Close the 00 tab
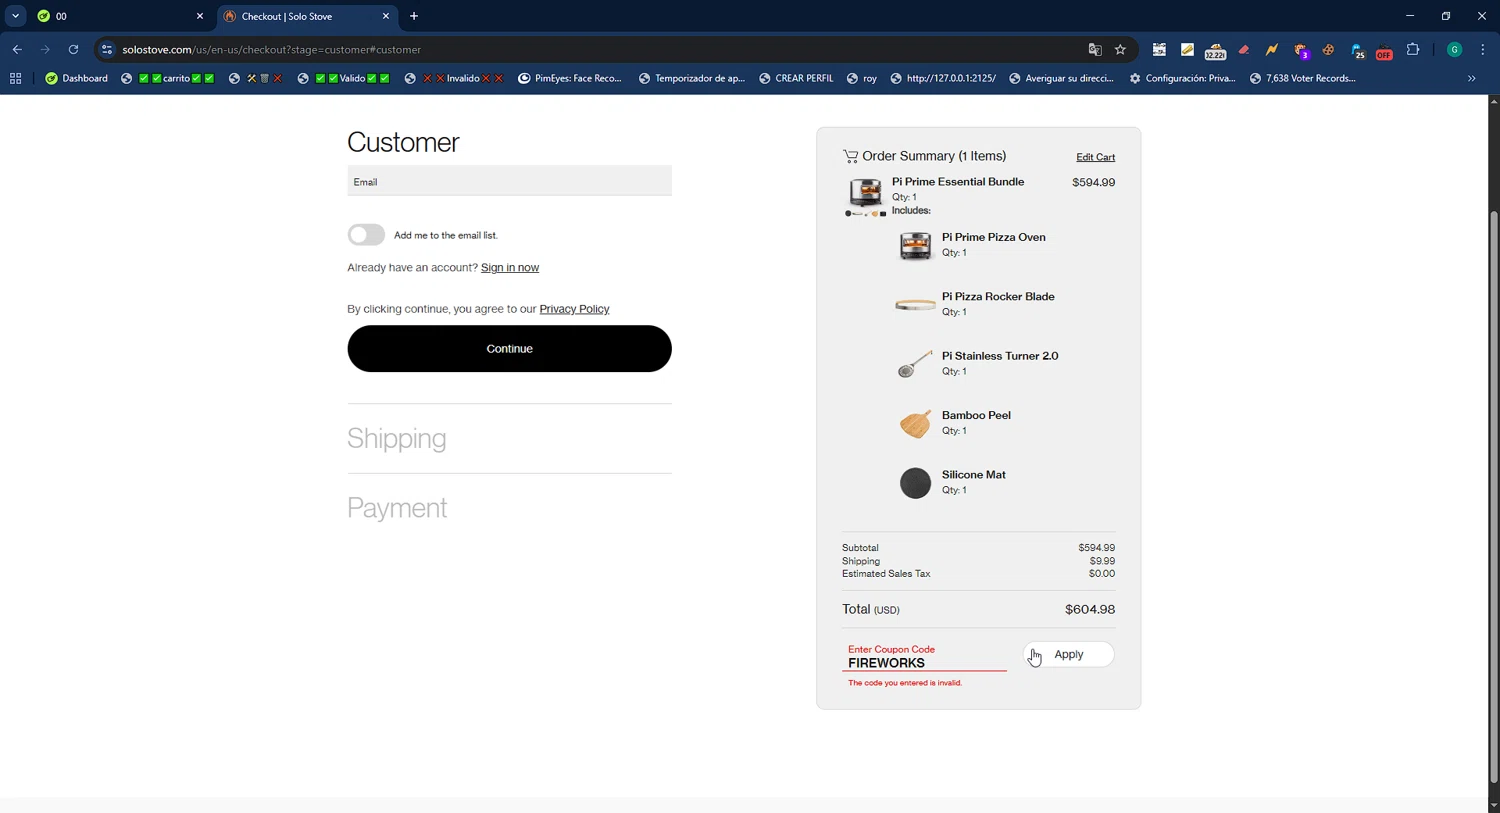Viewport: 1500px width, 813px height. pos(199,16)
